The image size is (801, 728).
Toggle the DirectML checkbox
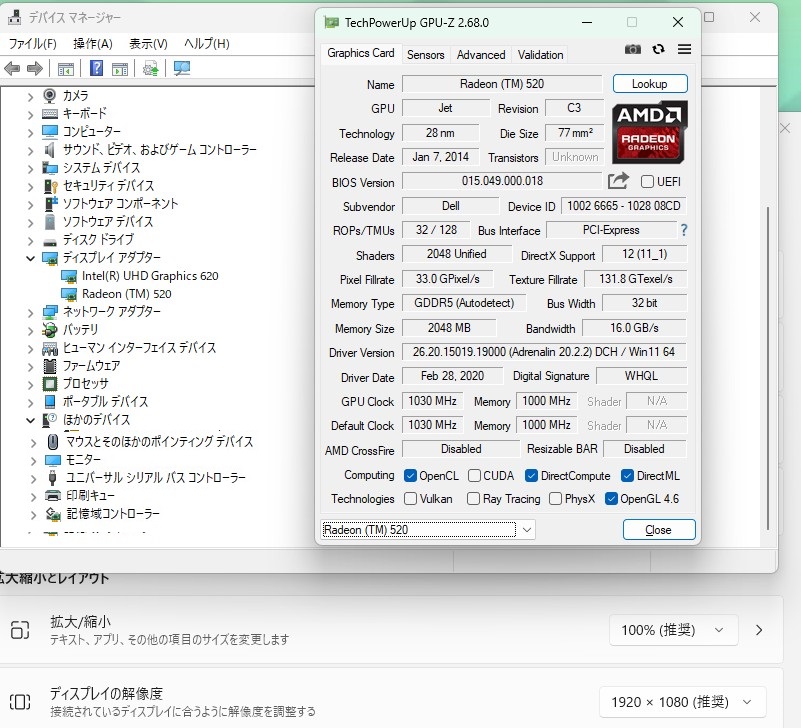(x=627, y=476)
